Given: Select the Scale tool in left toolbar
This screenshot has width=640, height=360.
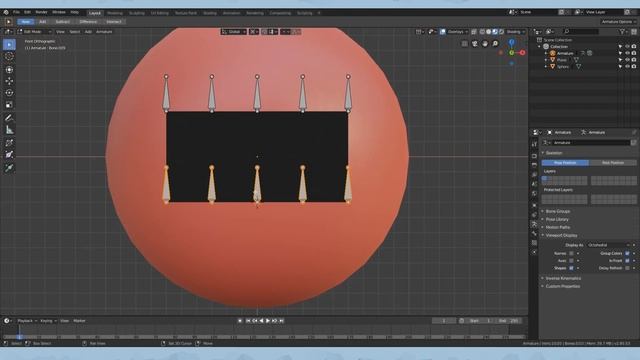Looking at the screenshot, I should [9, 105].
